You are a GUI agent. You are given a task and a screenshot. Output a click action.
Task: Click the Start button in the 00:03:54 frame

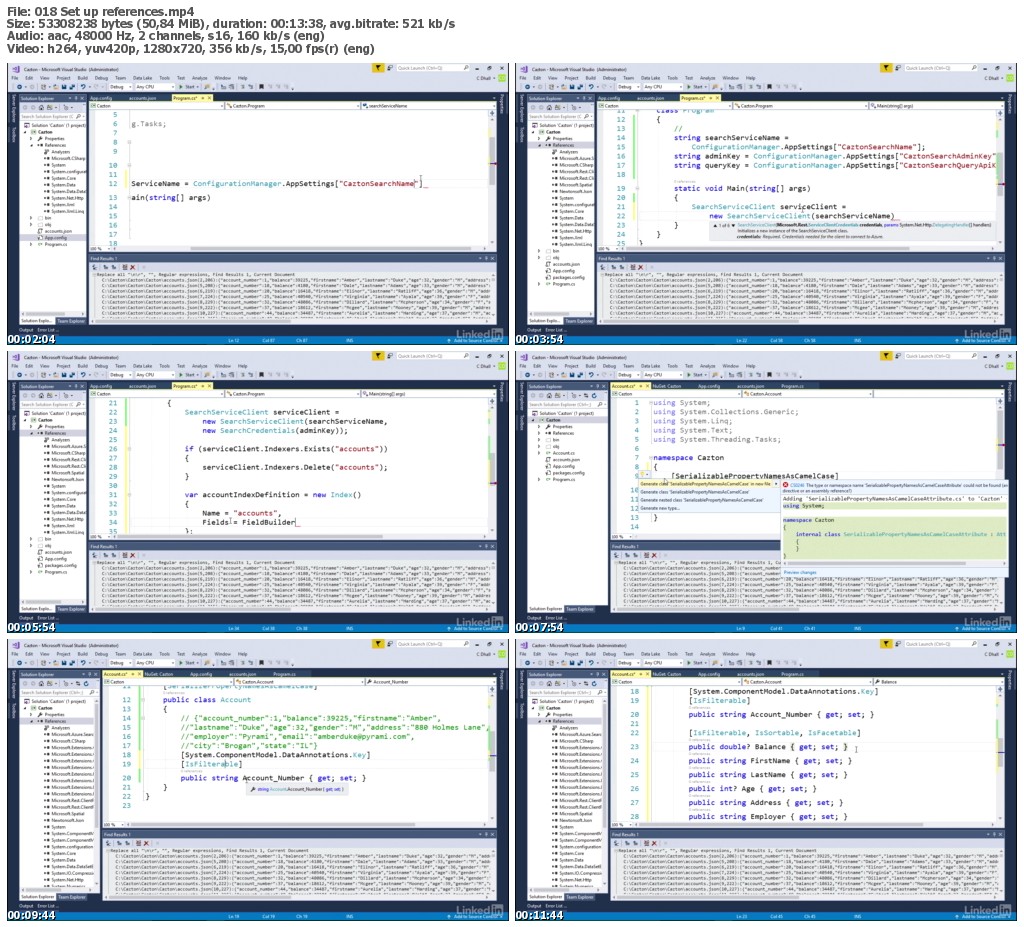[696, 86]
